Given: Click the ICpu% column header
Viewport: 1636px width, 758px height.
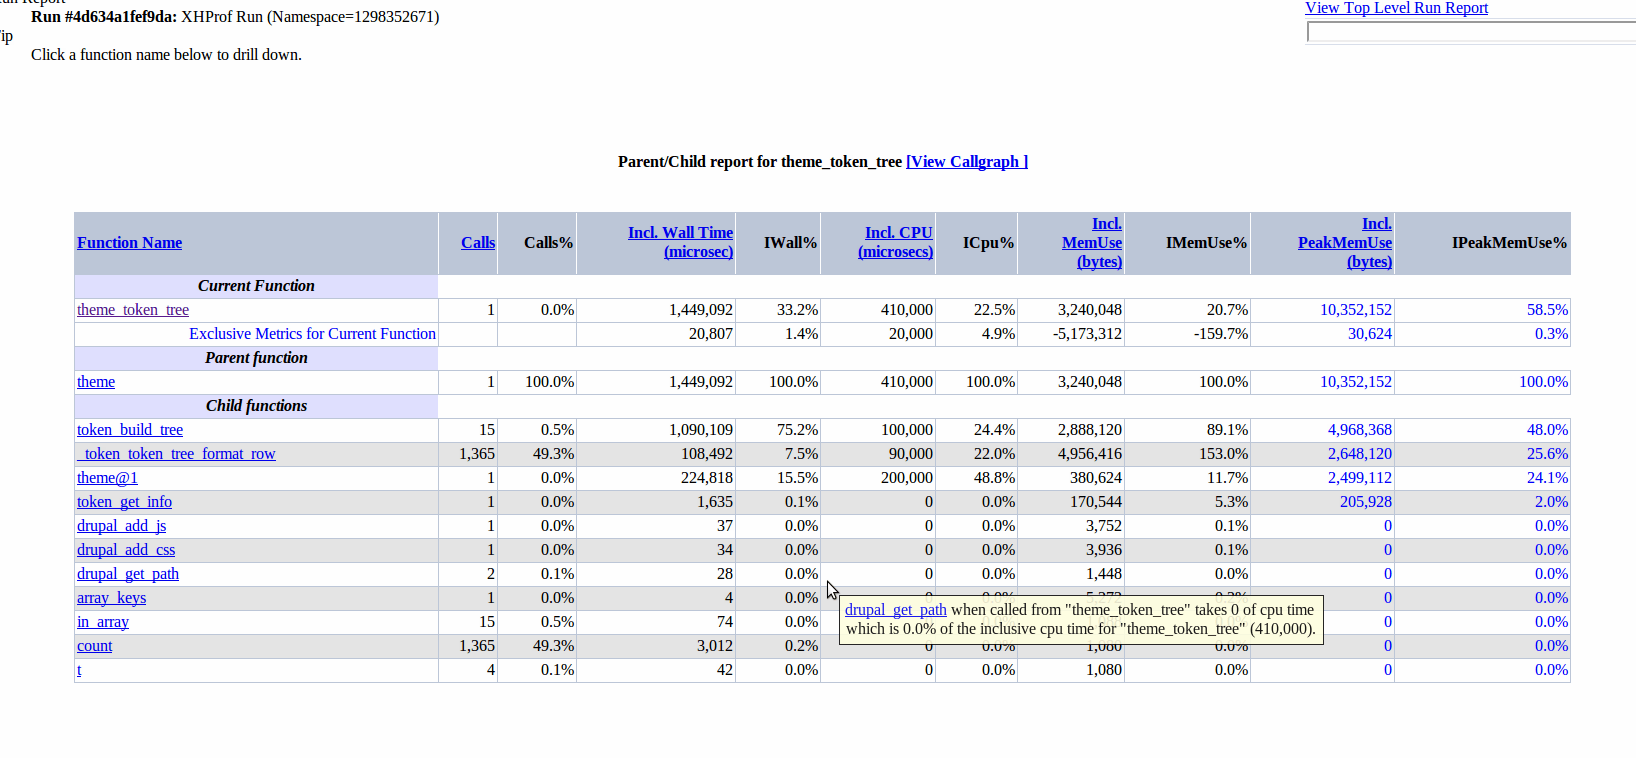Looking at the screenshot, I should [988, 243].
